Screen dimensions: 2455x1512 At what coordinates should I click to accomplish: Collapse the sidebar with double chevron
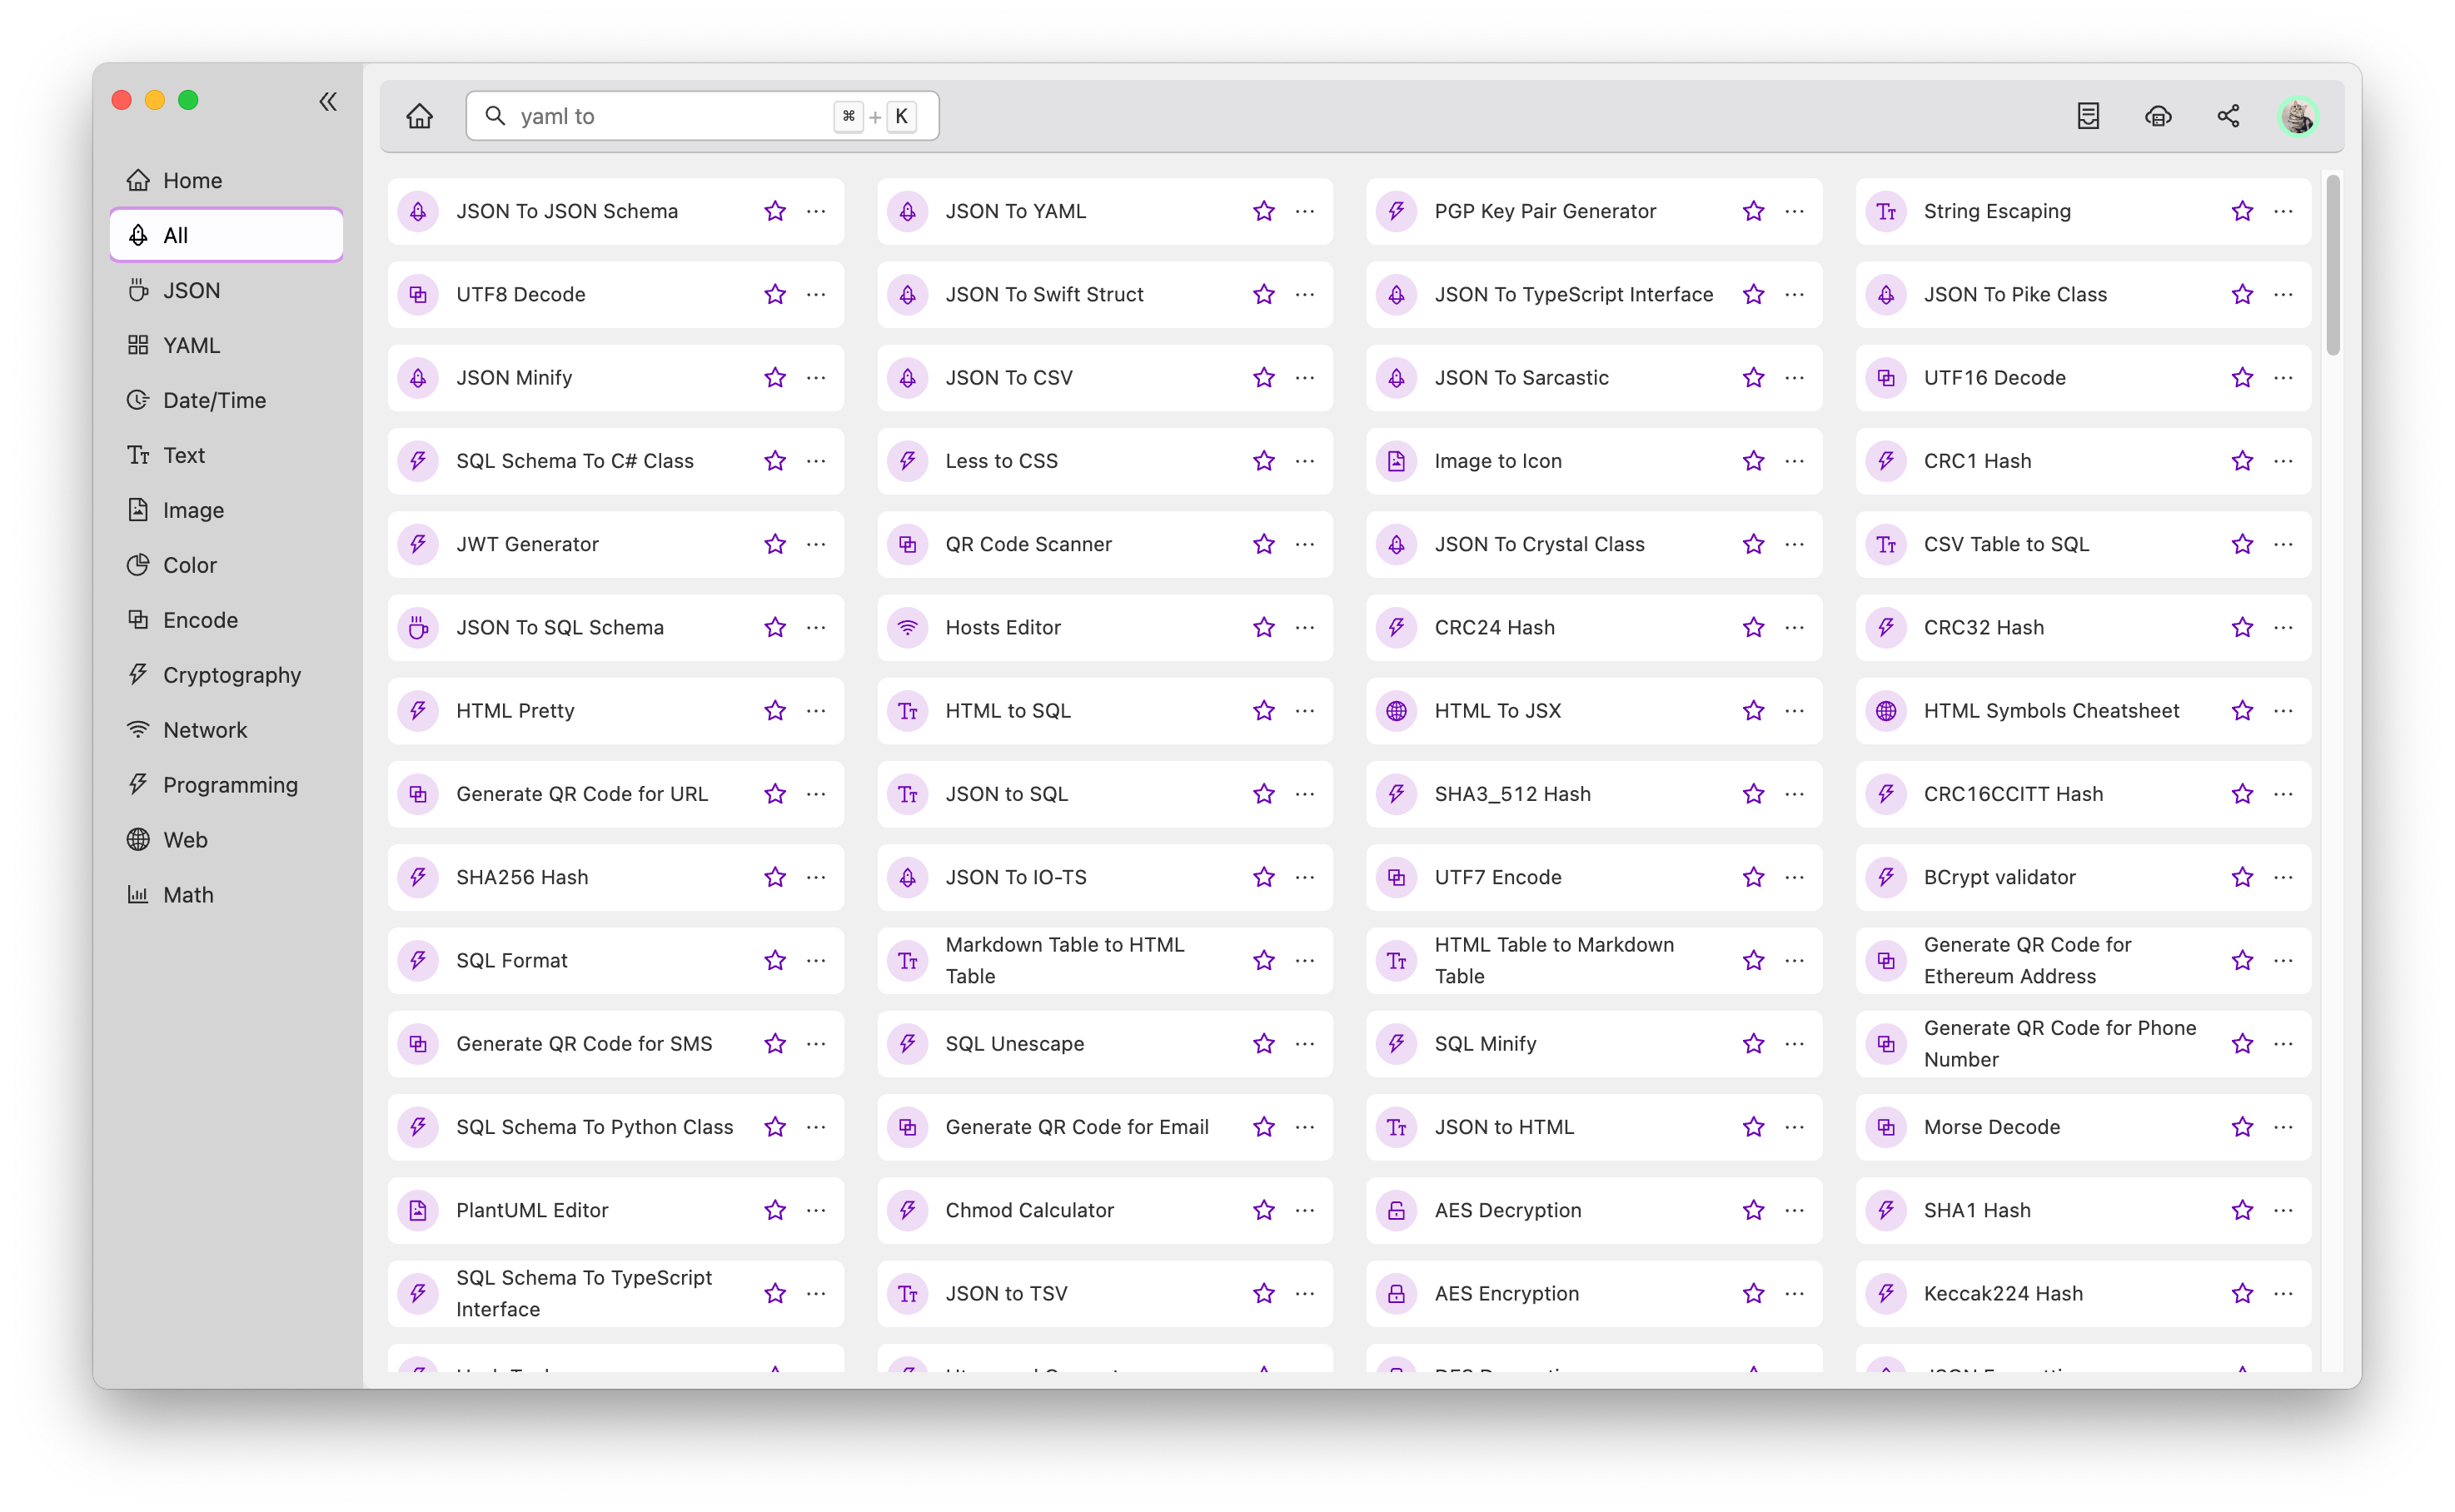(x=328, y=101)
